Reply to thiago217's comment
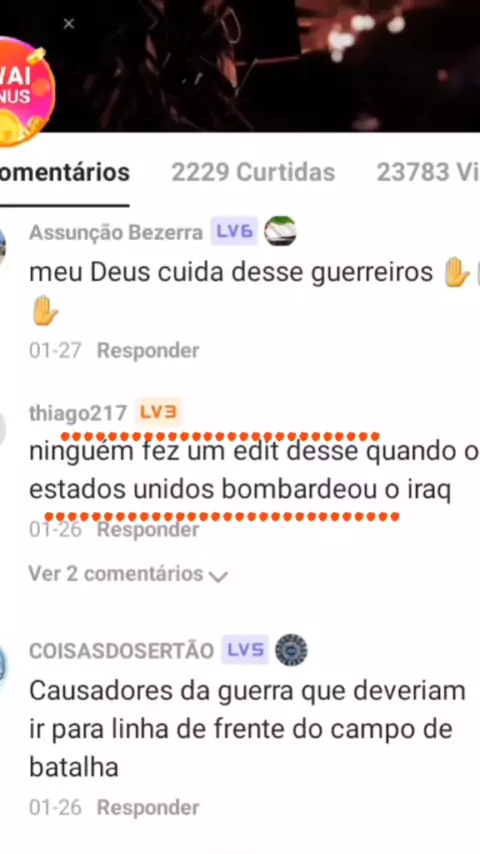The image size is (480, 854). [148, 529]
